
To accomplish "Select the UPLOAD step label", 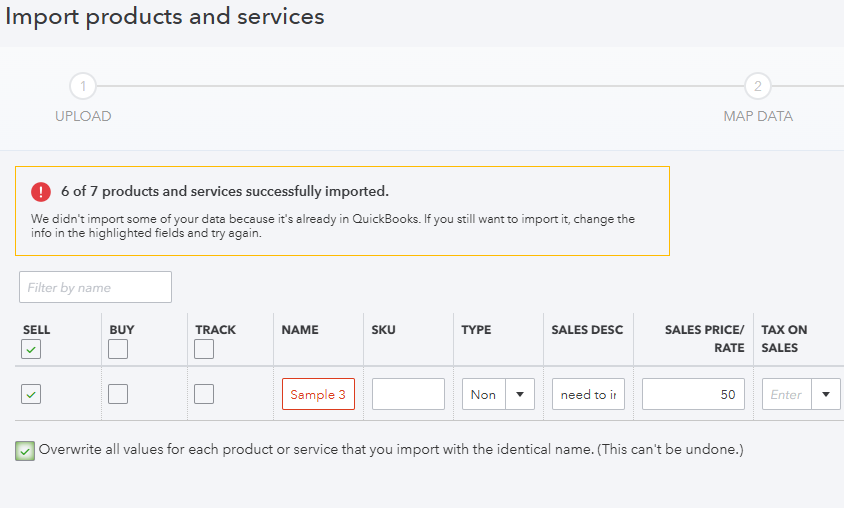I will coord(83,116).
